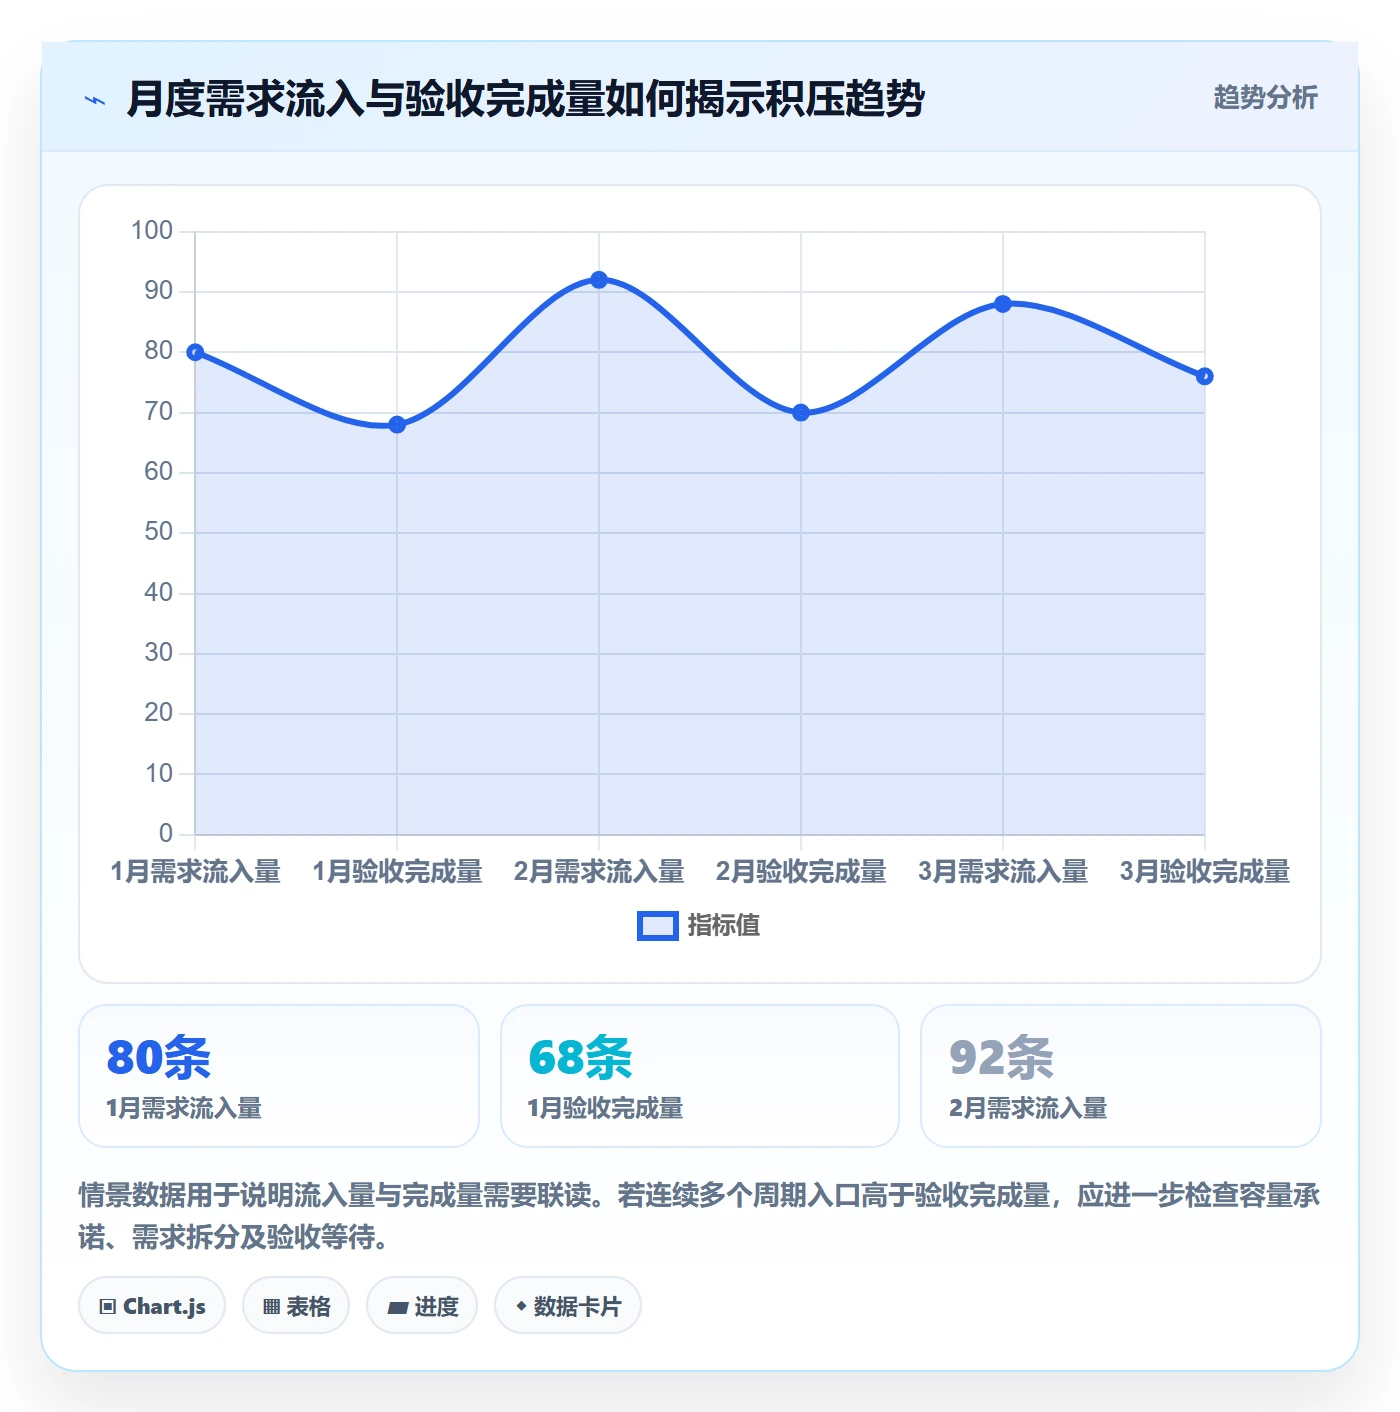The image size is (1400, 1412).
Task: Toggle the 指标值 legend color box
Action: (x=658, y=926)
